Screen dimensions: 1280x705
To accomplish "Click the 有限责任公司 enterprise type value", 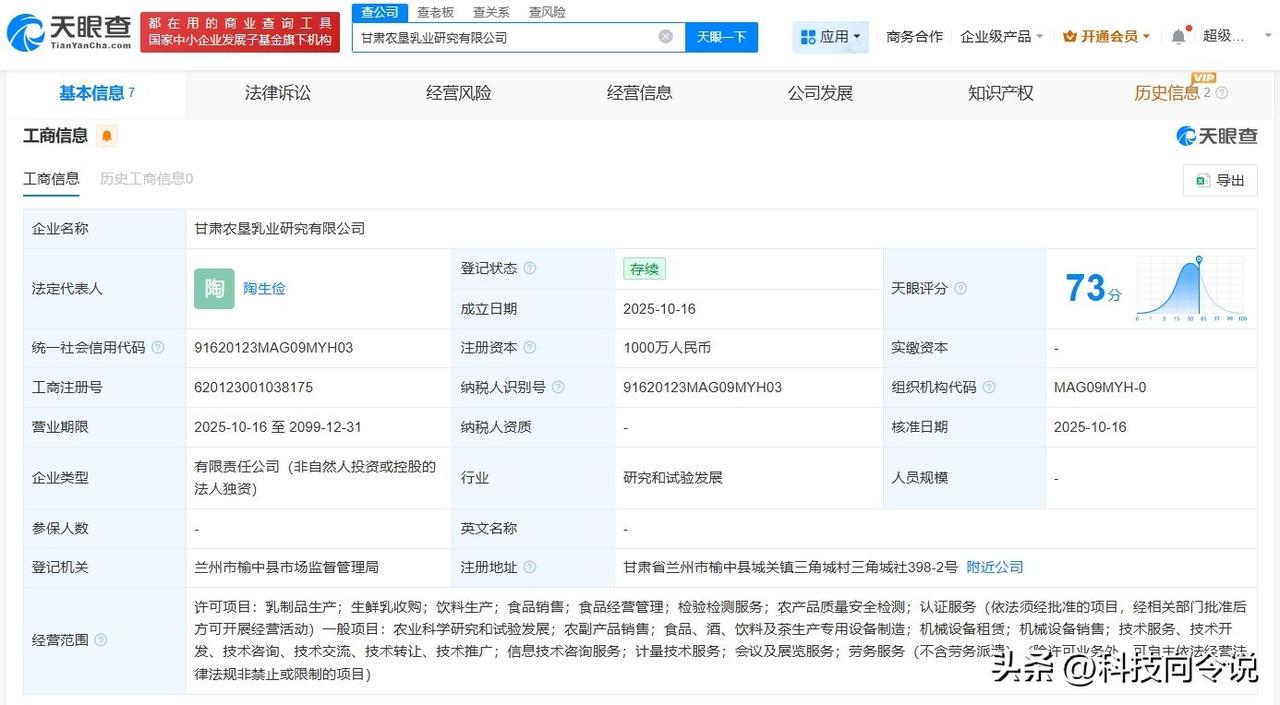I will tap(315, 478).
